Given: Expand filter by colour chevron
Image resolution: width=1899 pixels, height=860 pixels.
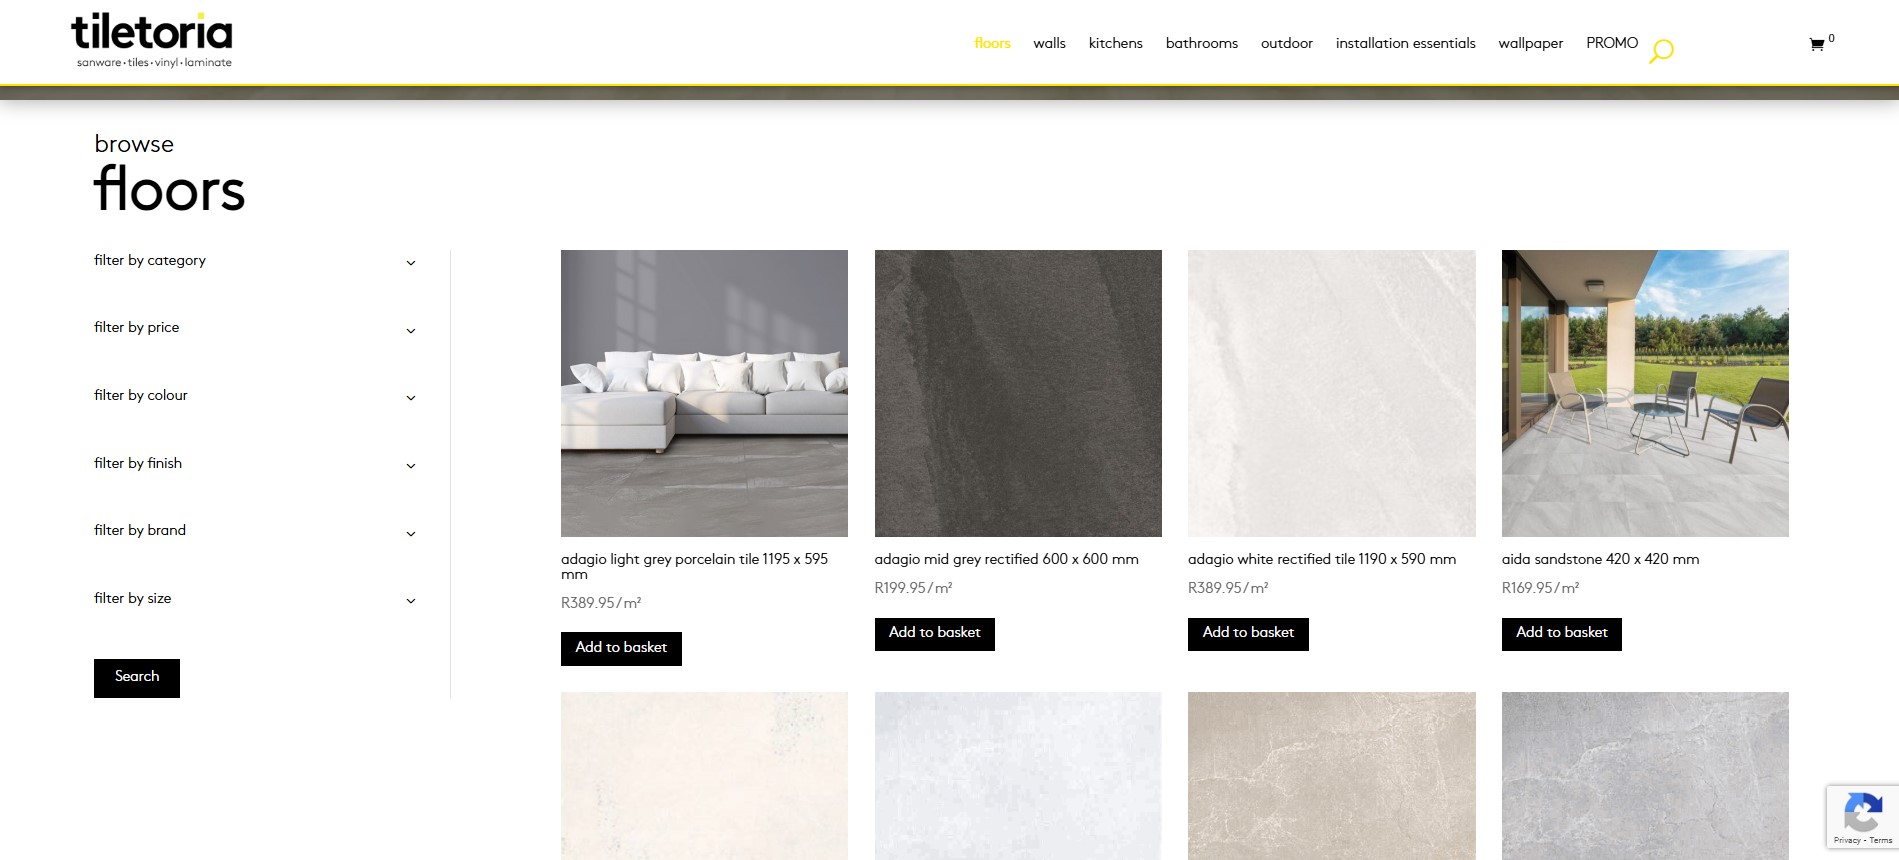Looking at the screenshot, I should (x=410, y=398).
